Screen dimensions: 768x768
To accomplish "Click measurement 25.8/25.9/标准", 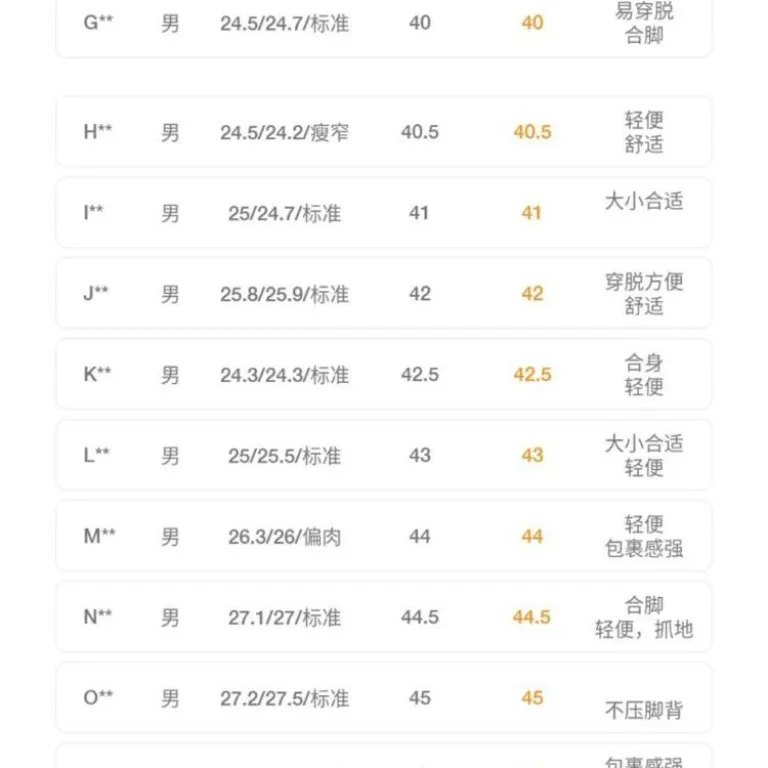I will (x=285, y=294).
